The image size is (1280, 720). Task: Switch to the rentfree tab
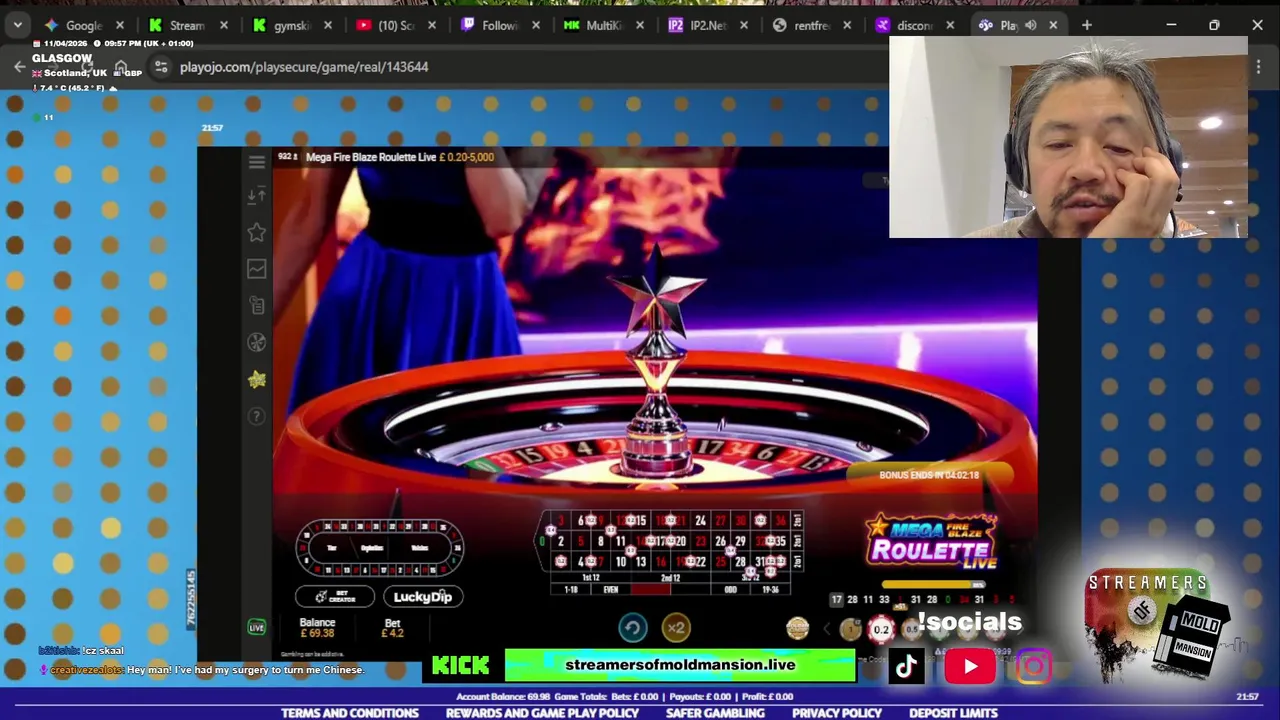812,25
